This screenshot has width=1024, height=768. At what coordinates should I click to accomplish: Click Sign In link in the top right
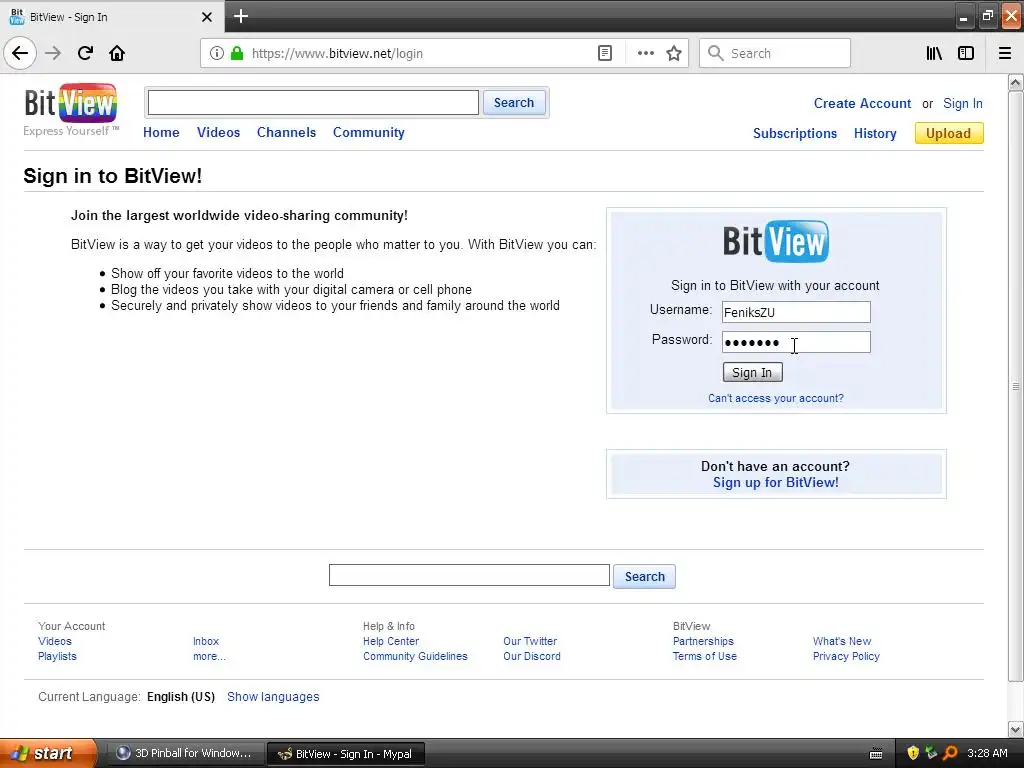[963, 103]
